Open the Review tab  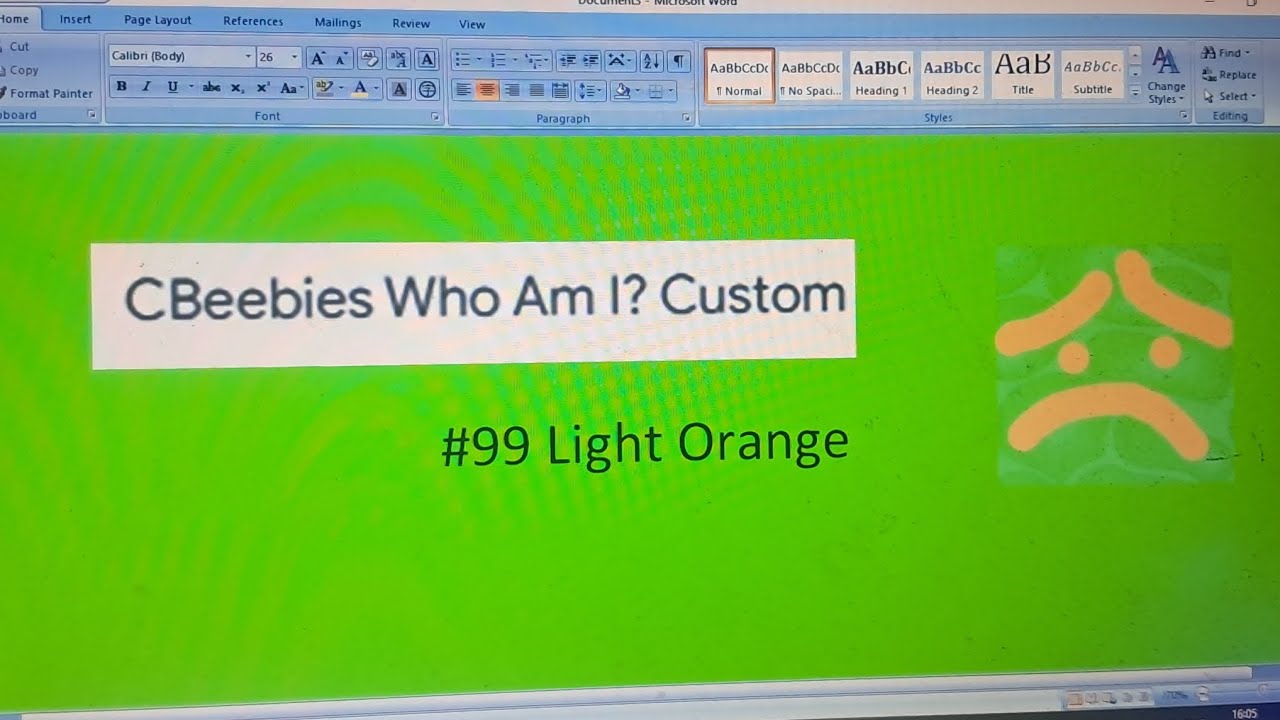411,23
